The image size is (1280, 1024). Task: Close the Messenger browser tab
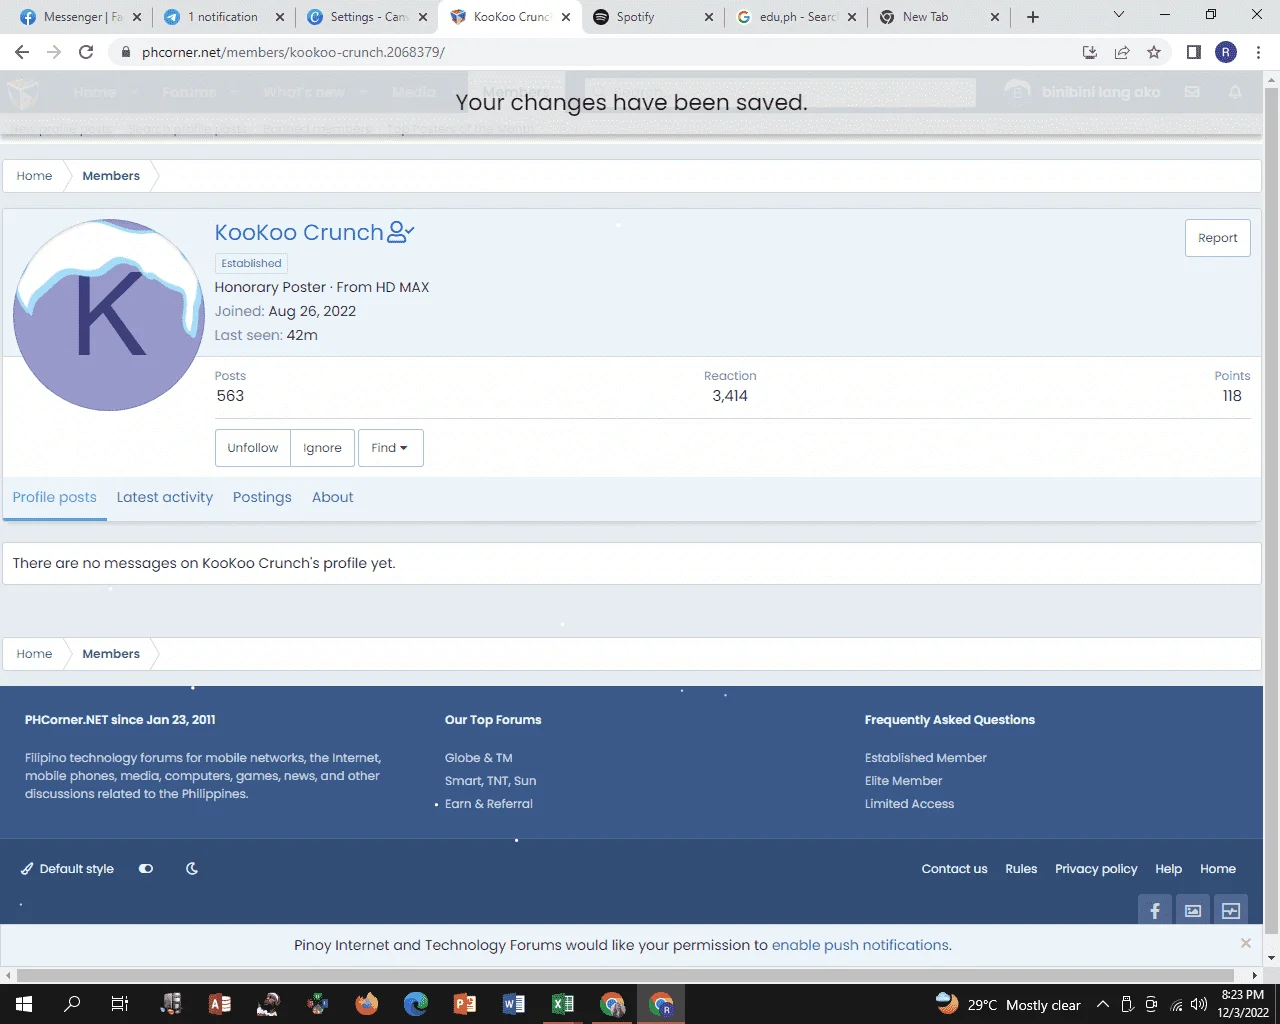point(137,17)
